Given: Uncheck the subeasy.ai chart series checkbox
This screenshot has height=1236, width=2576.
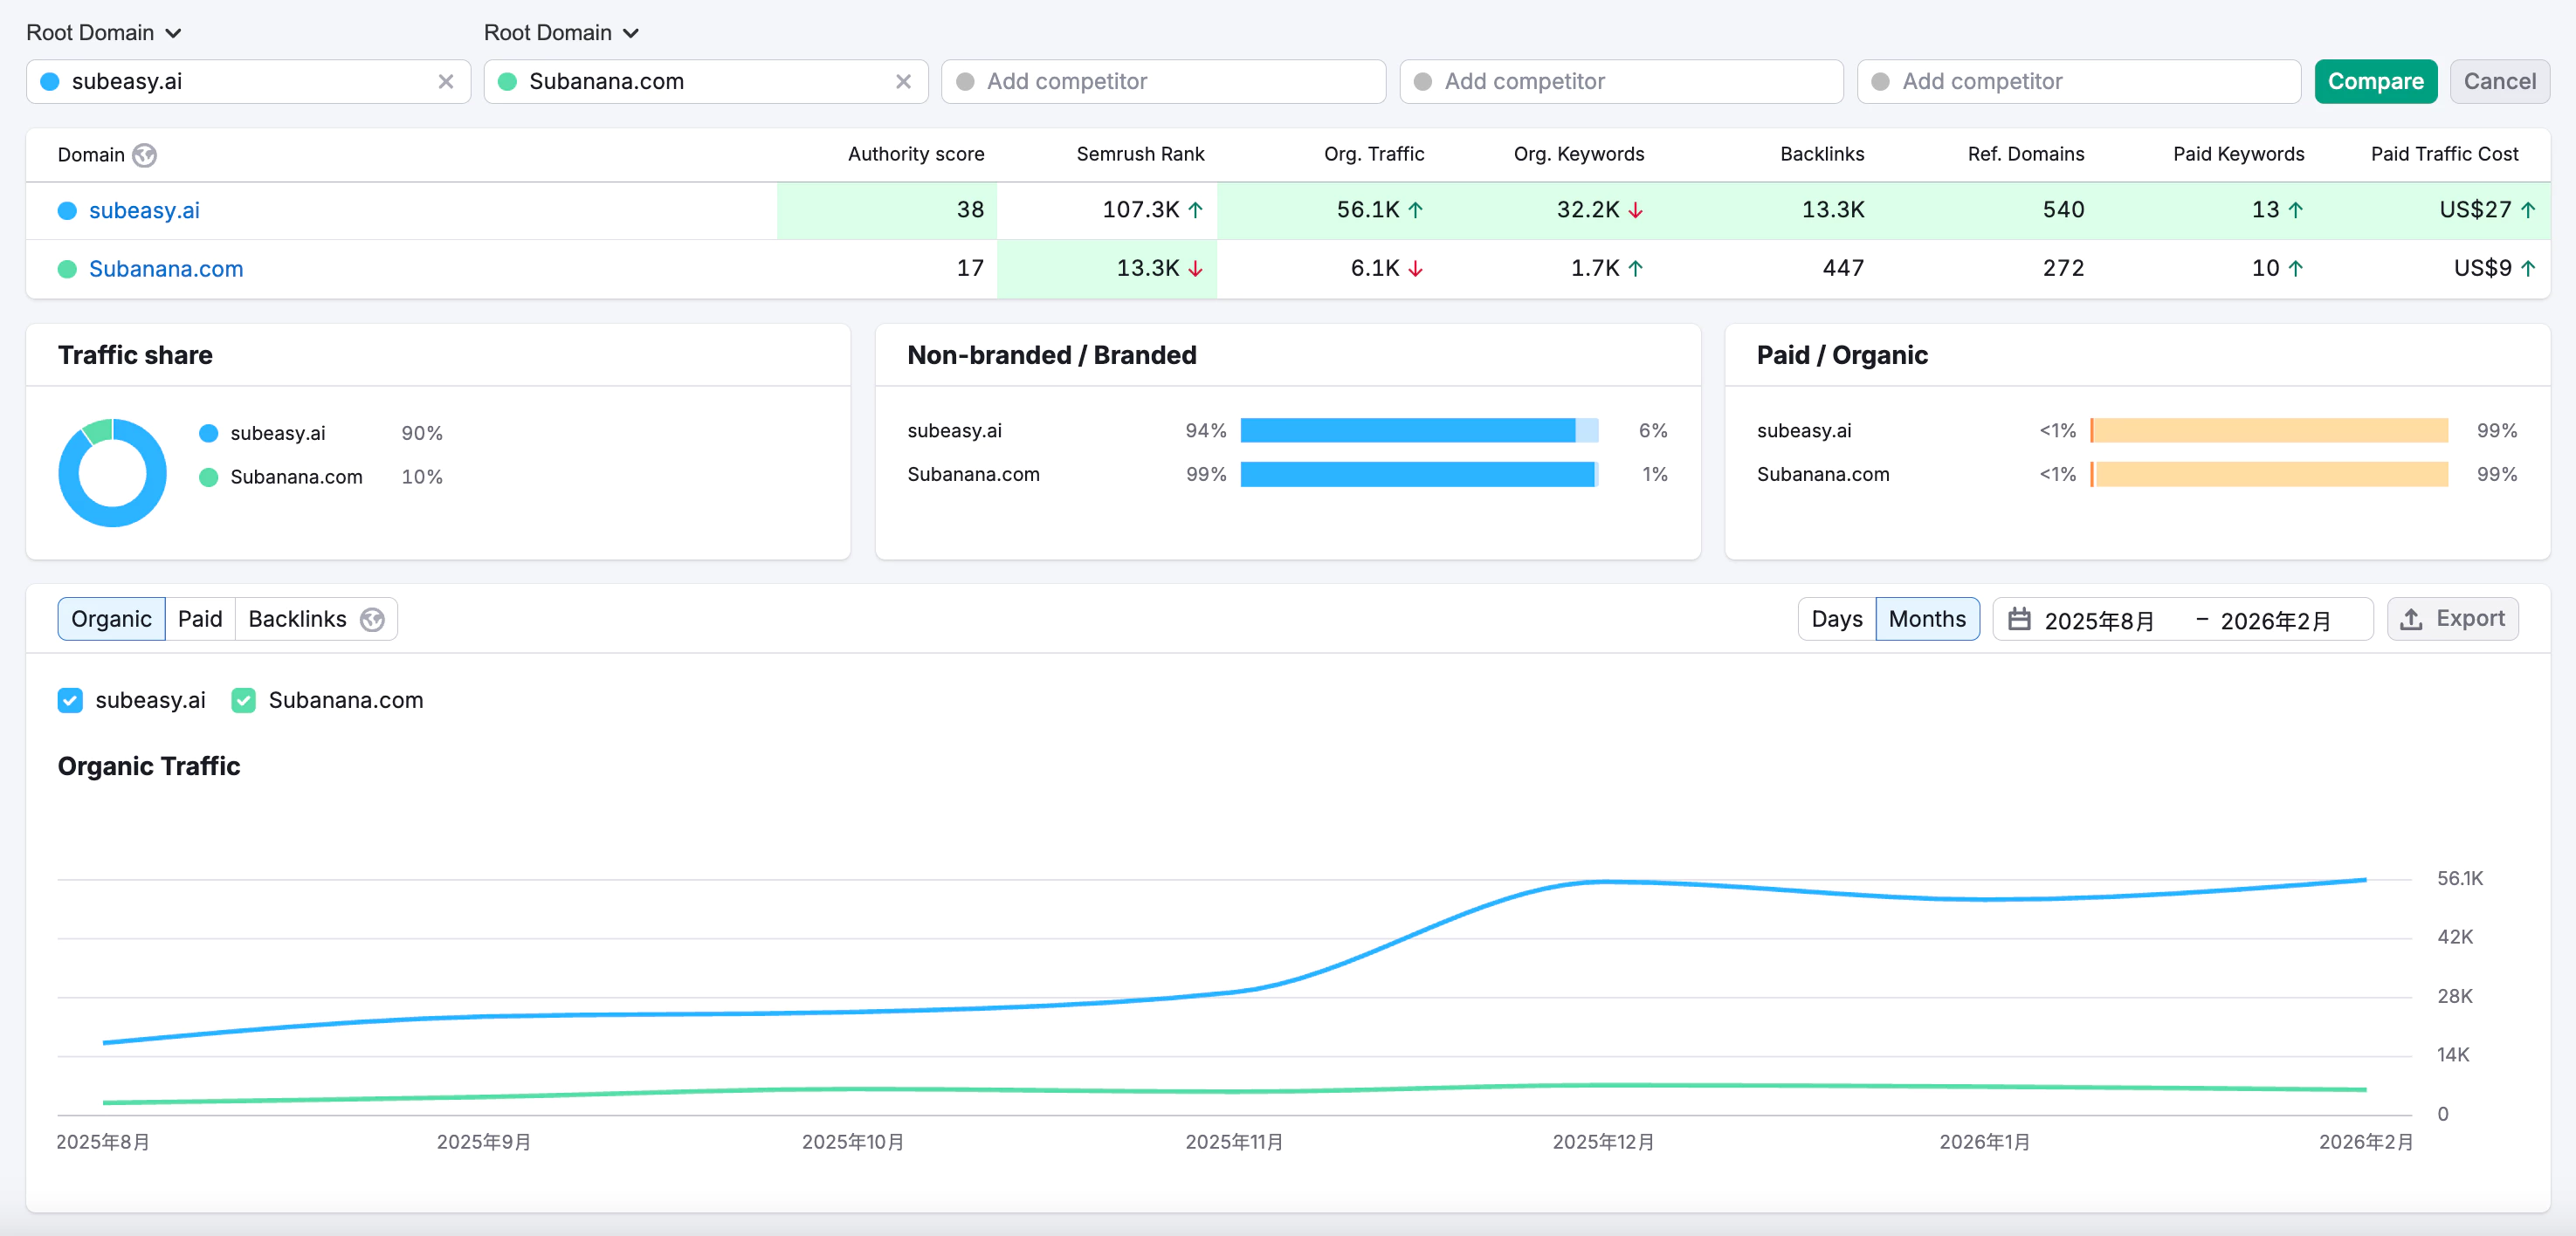Looking at the screenshot, I should (x=70, y=700).
